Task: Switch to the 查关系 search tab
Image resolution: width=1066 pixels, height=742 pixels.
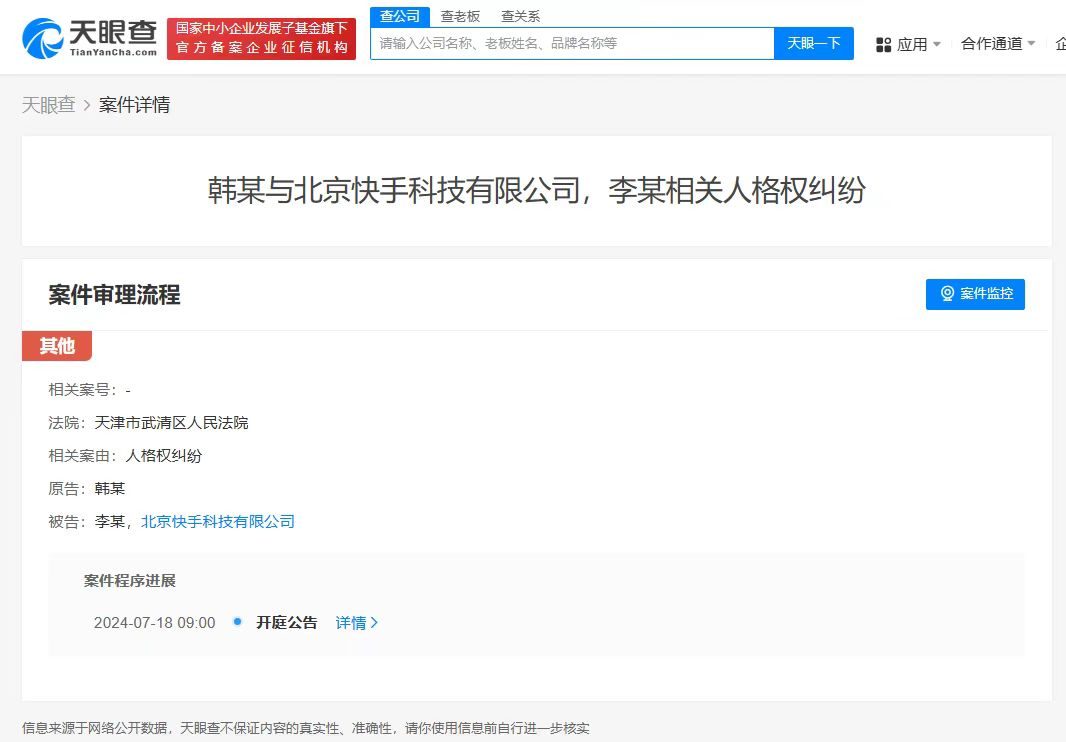Action: (521, 16)
